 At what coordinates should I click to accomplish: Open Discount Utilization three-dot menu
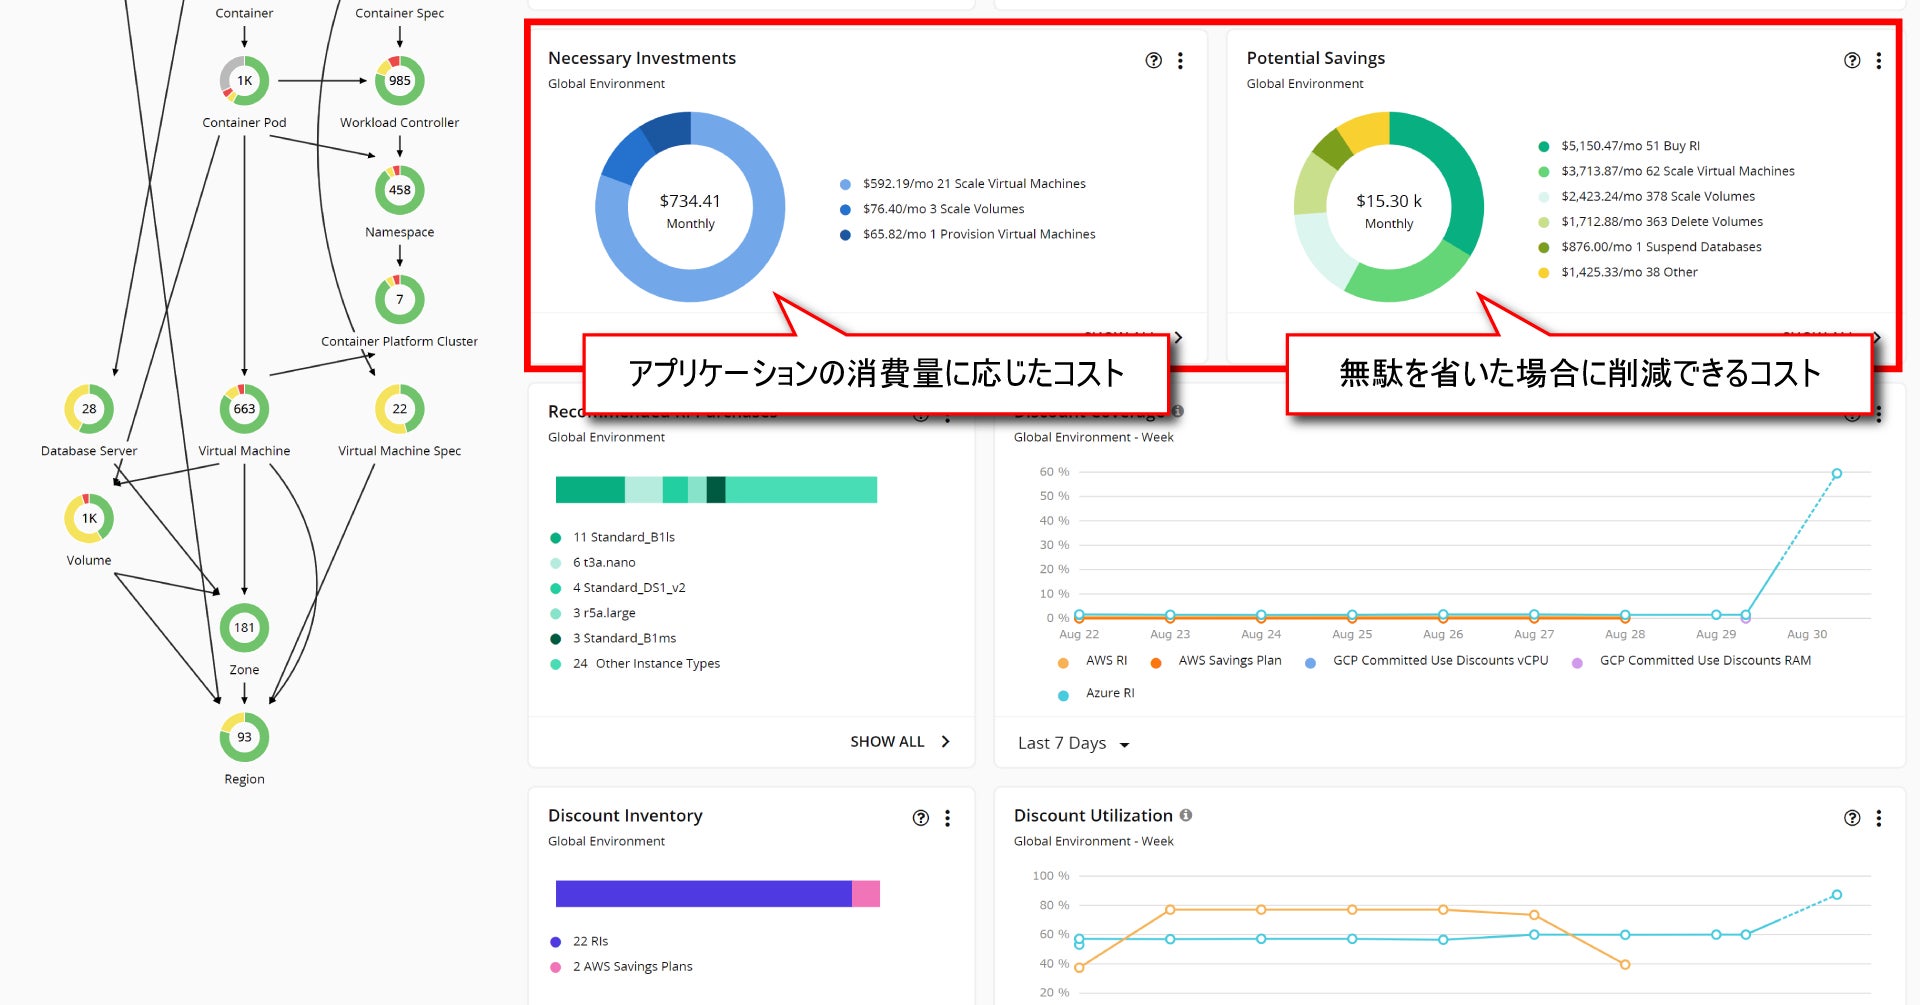1878,818
